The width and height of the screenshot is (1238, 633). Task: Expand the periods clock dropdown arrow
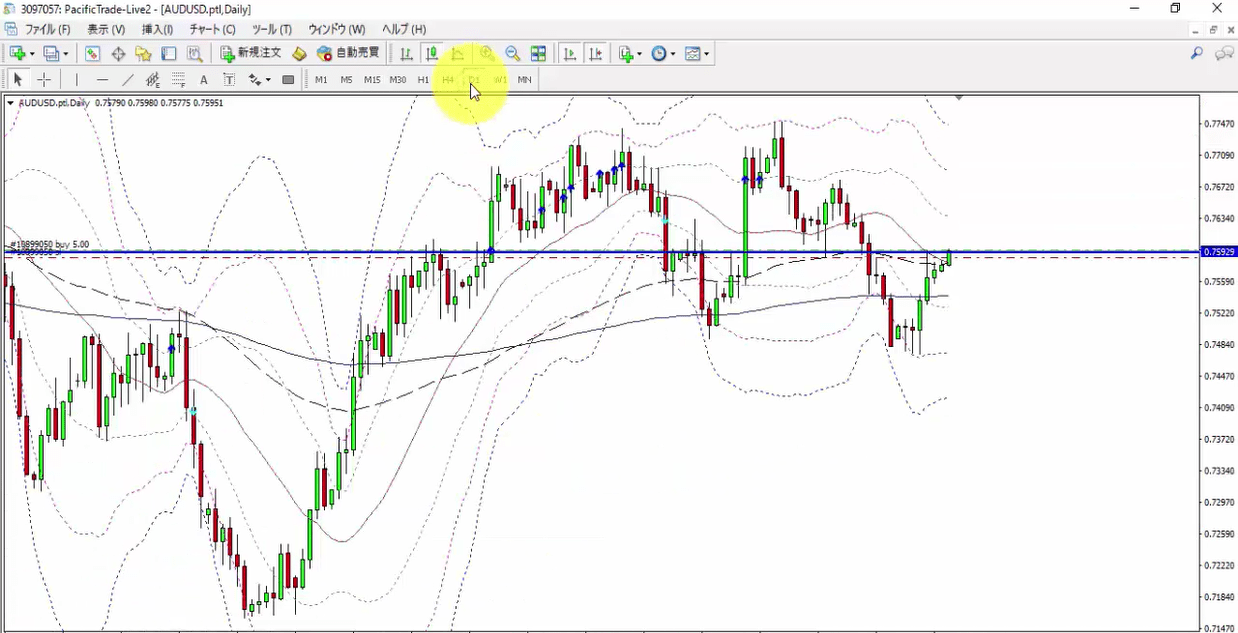[x=673, y=54]
